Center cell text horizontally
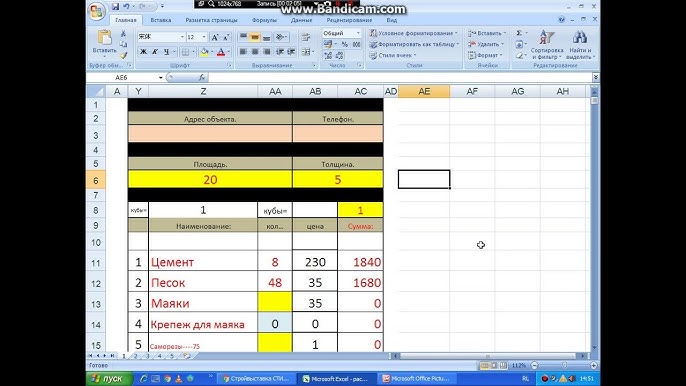Screen dimensions: 686x386 coord(255,52)
